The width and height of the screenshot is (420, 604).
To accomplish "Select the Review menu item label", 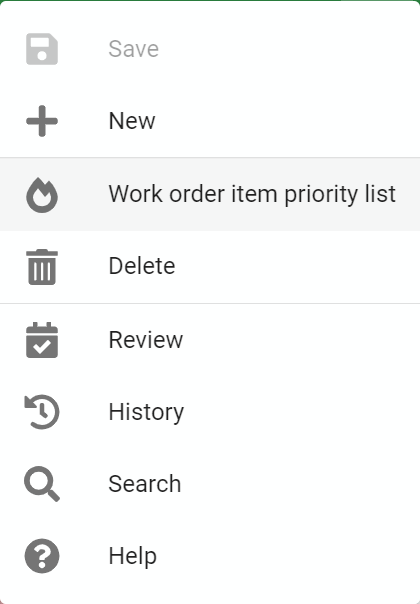I will tap(146, 340).
